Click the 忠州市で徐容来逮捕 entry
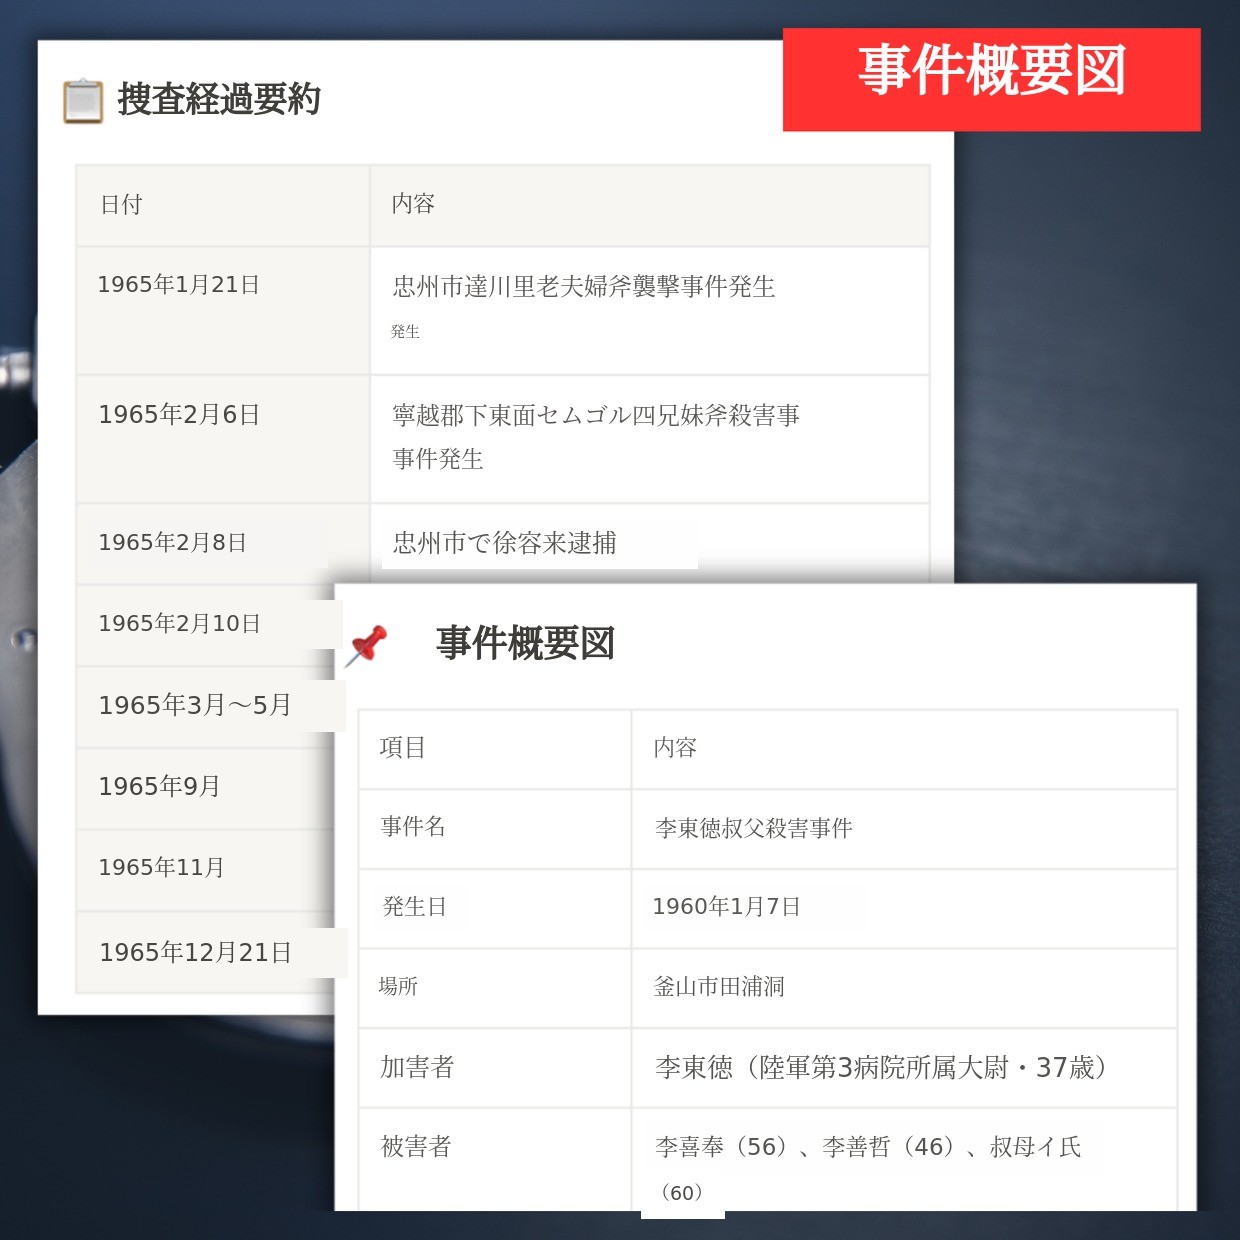Image resolution: width=1240 pixels, height=1240 pixels. point(504,543)
